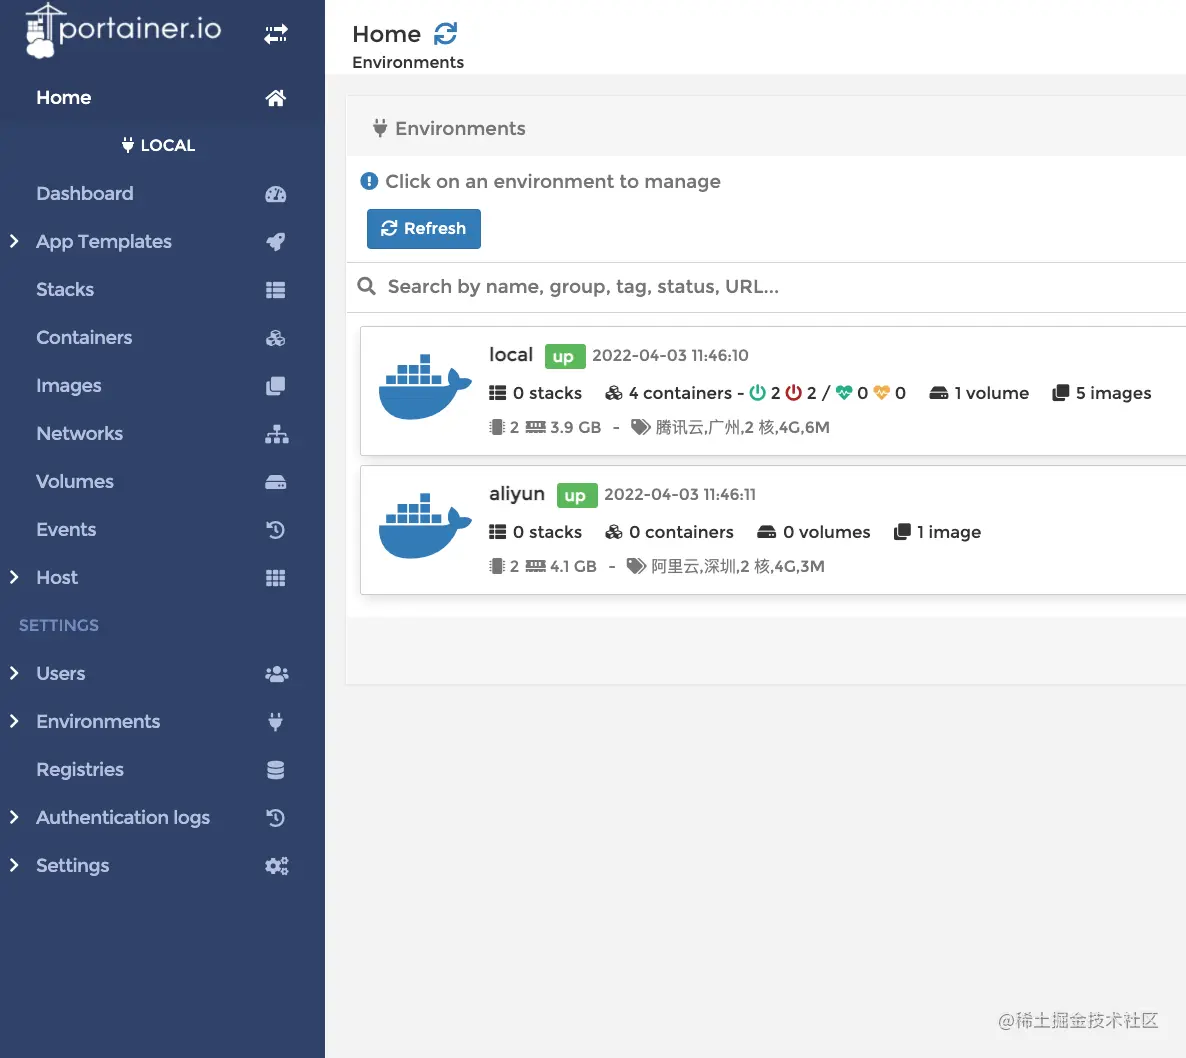Screen dimensions: 1186x1058
Task: Click the Users group icon
Action: [x=277, y=674]
